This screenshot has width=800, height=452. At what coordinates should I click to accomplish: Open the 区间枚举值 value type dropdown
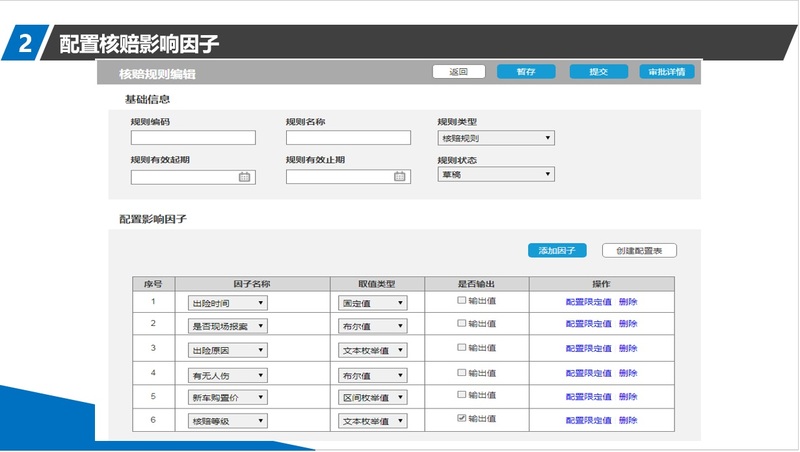[372, 397]
